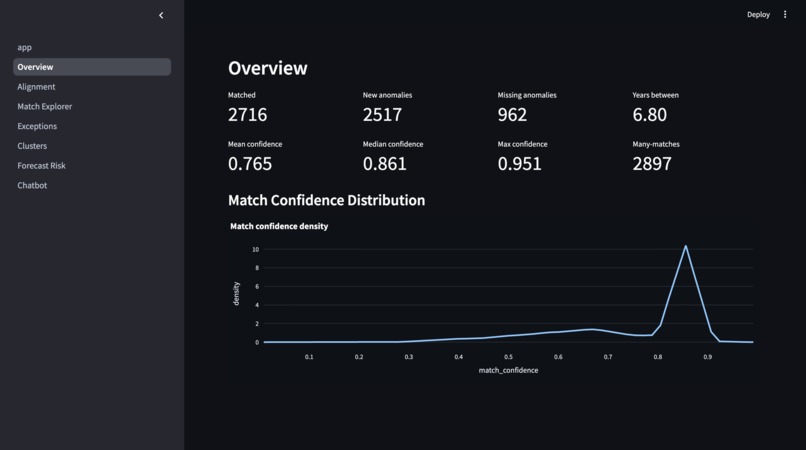Click the density peak on the chart
Screen dimensions: 806x450
pyautogui.click(x=686, y=246)
